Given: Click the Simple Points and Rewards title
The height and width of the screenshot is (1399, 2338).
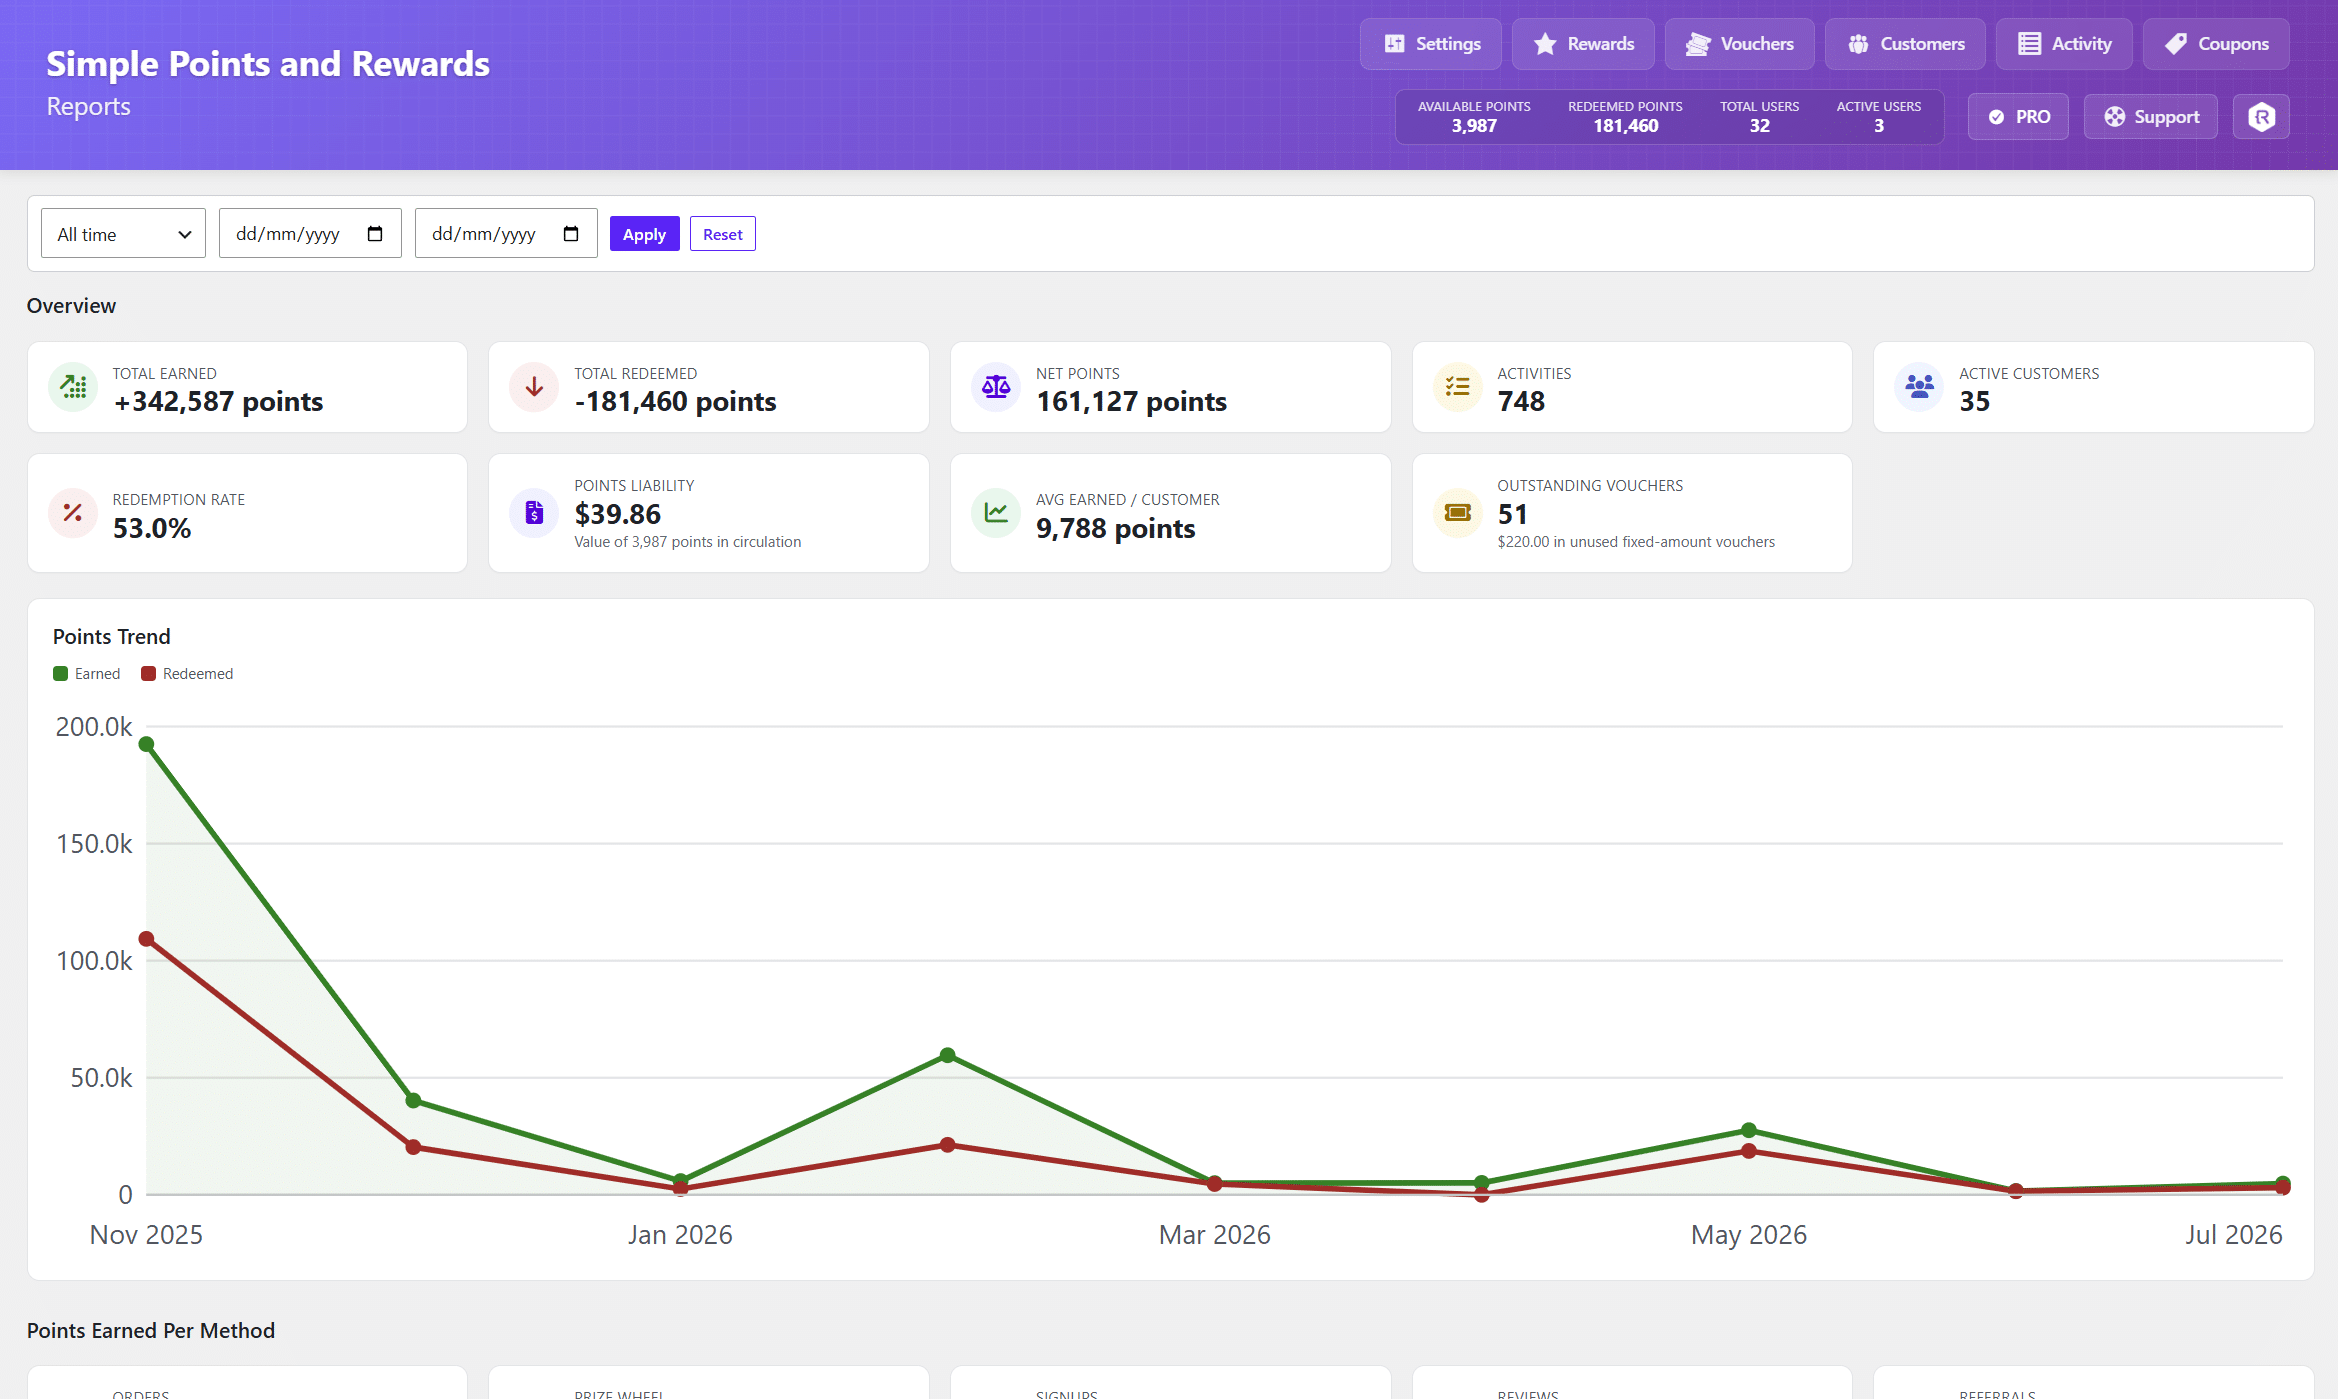Looking at the screenshot, I should click(x=268, y=64).
